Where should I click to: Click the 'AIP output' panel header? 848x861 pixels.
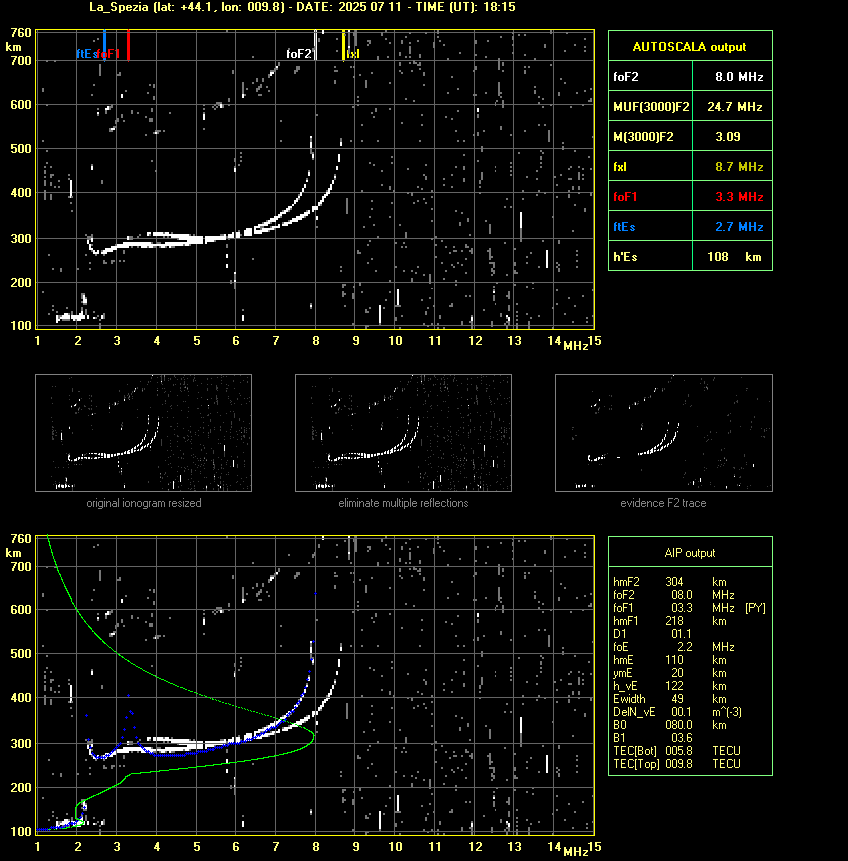coord(690,553)
